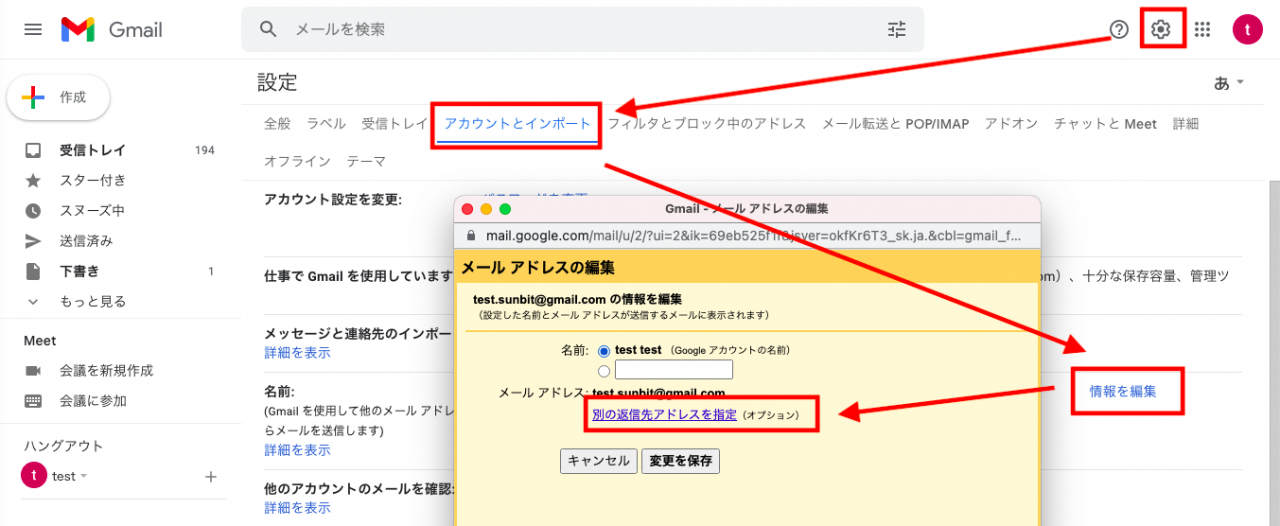1280x526 pixels.
Task: Click the Hangouts test avatar
Action: [33, 476]
